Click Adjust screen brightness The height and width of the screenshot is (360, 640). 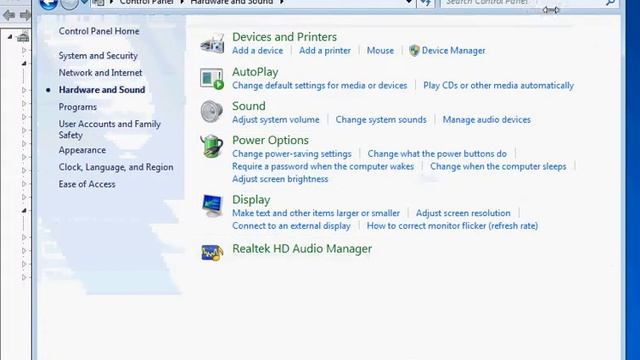click(280, 179)
